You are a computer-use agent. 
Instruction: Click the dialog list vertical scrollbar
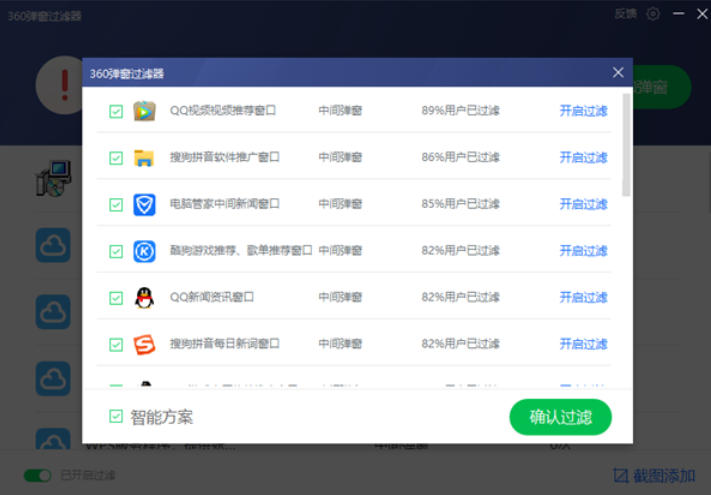pyautogui.click(x=626, y=145)
